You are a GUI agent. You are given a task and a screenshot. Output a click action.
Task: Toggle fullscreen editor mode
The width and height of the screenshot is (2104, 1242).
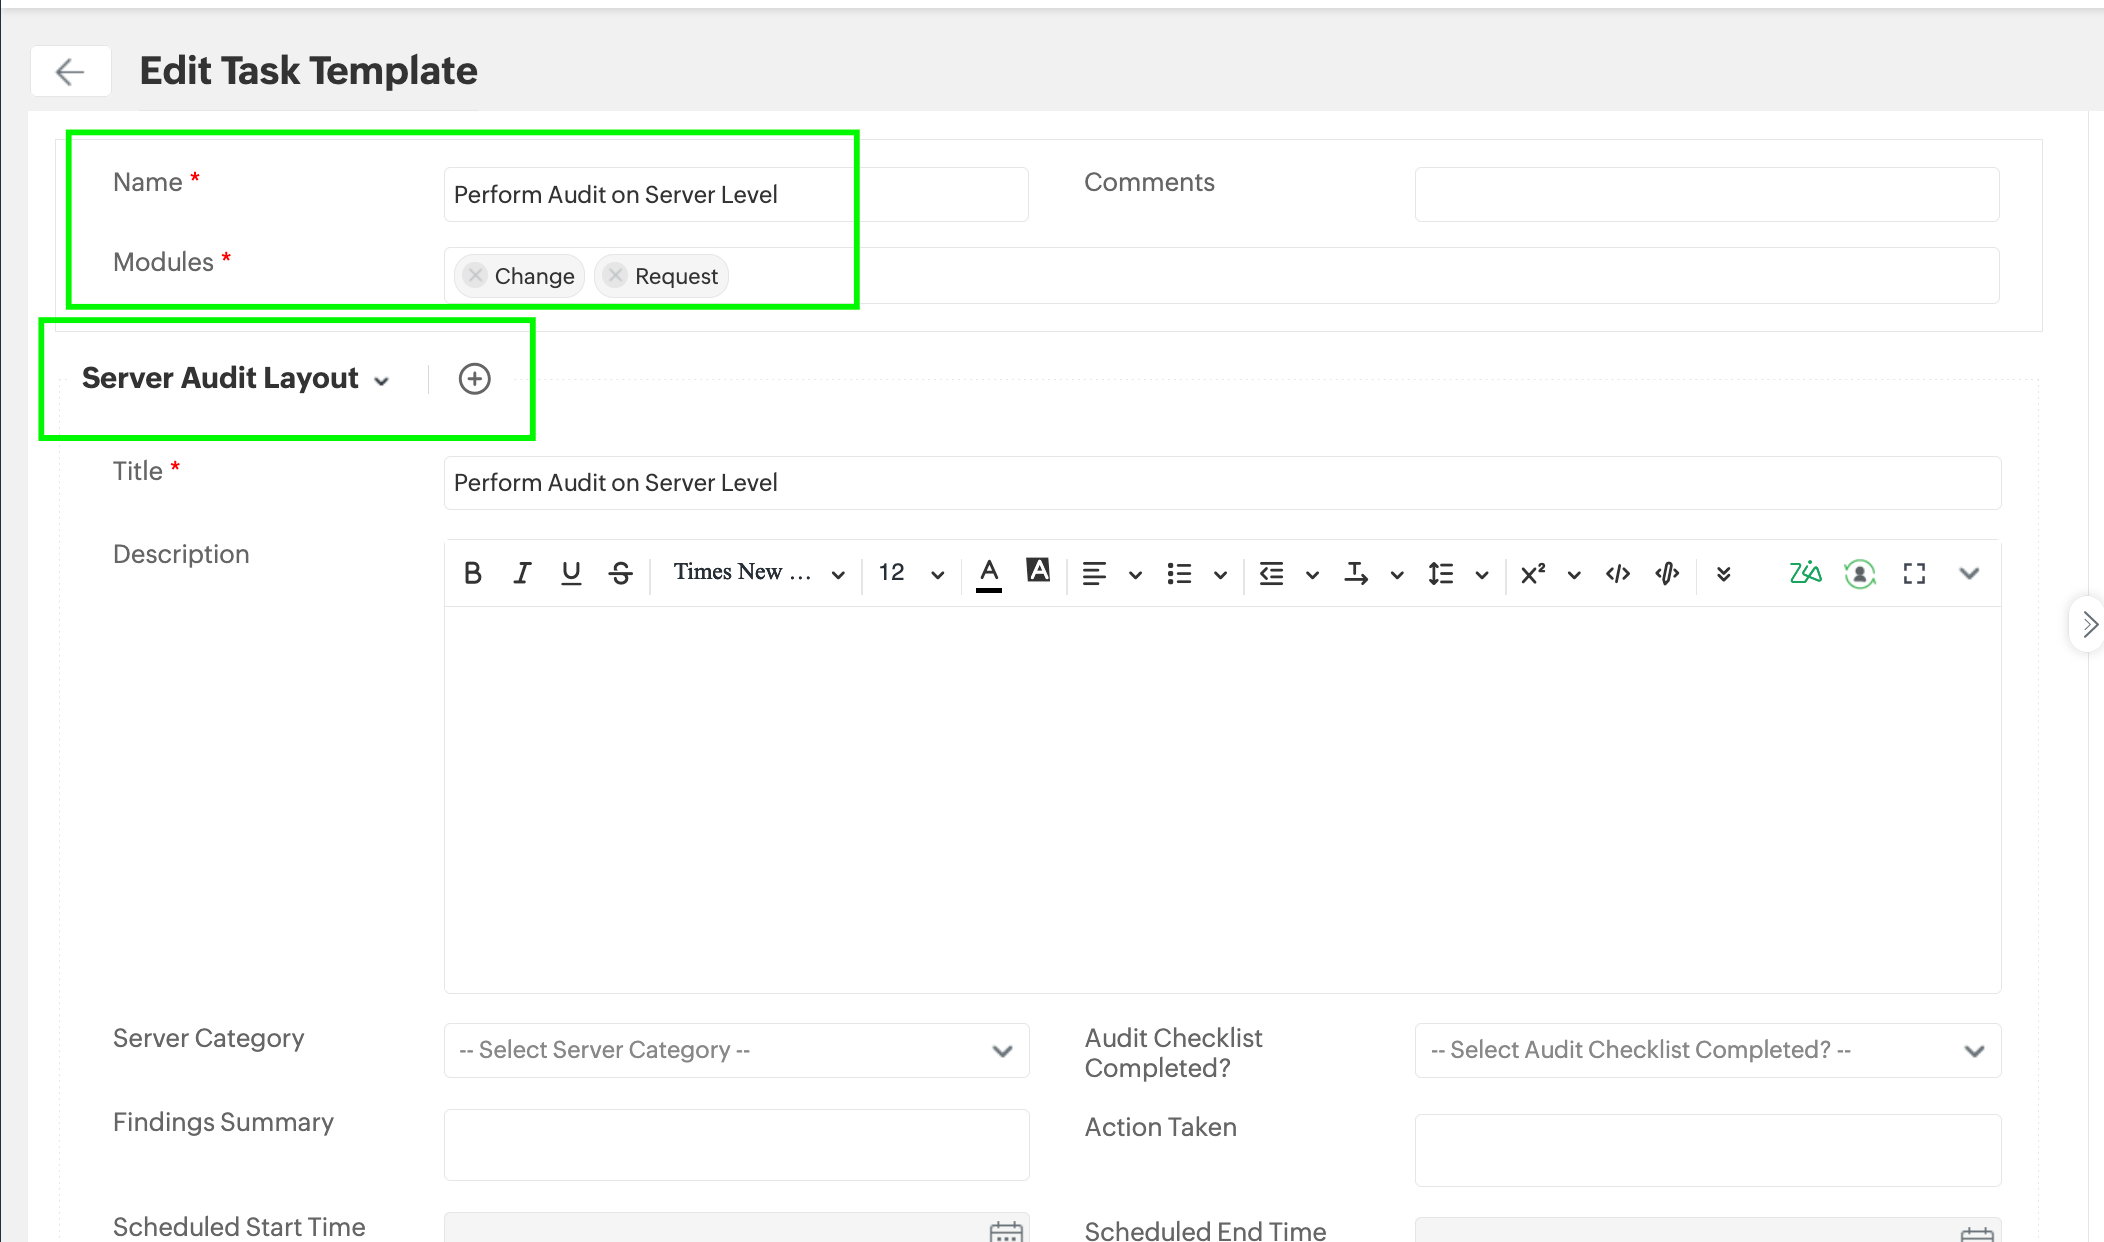(1914, 573)
